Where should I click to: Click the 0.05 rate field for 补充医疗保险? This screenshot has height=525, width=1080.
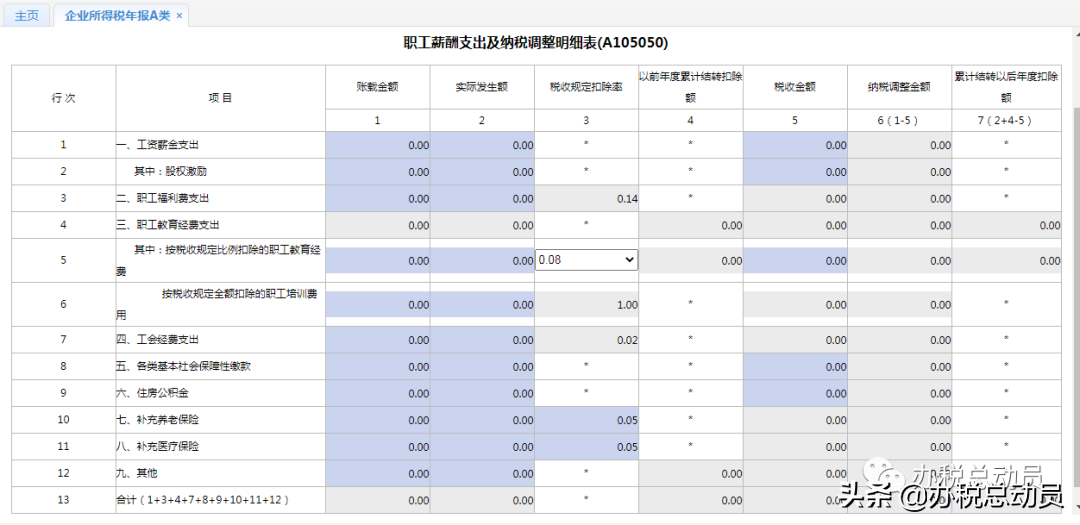pyautogui.click(x=587, y=446)
